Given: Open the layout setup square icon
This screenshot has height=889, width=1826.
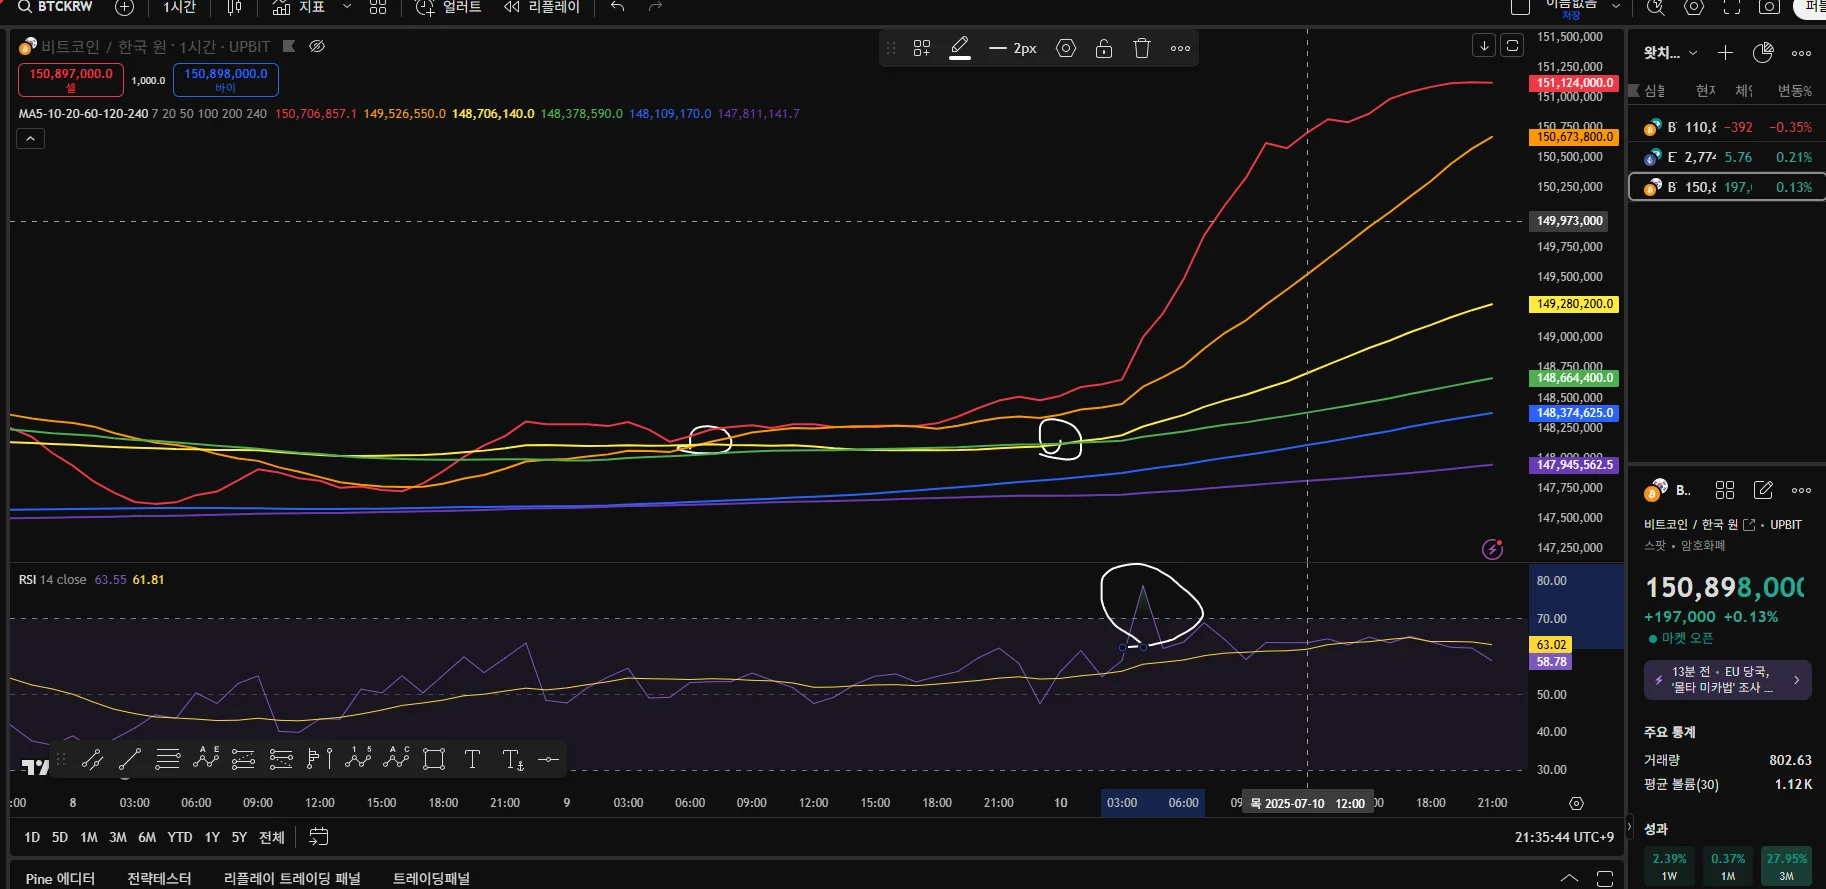Looking at the screenshot, I should coord(1520,7).
